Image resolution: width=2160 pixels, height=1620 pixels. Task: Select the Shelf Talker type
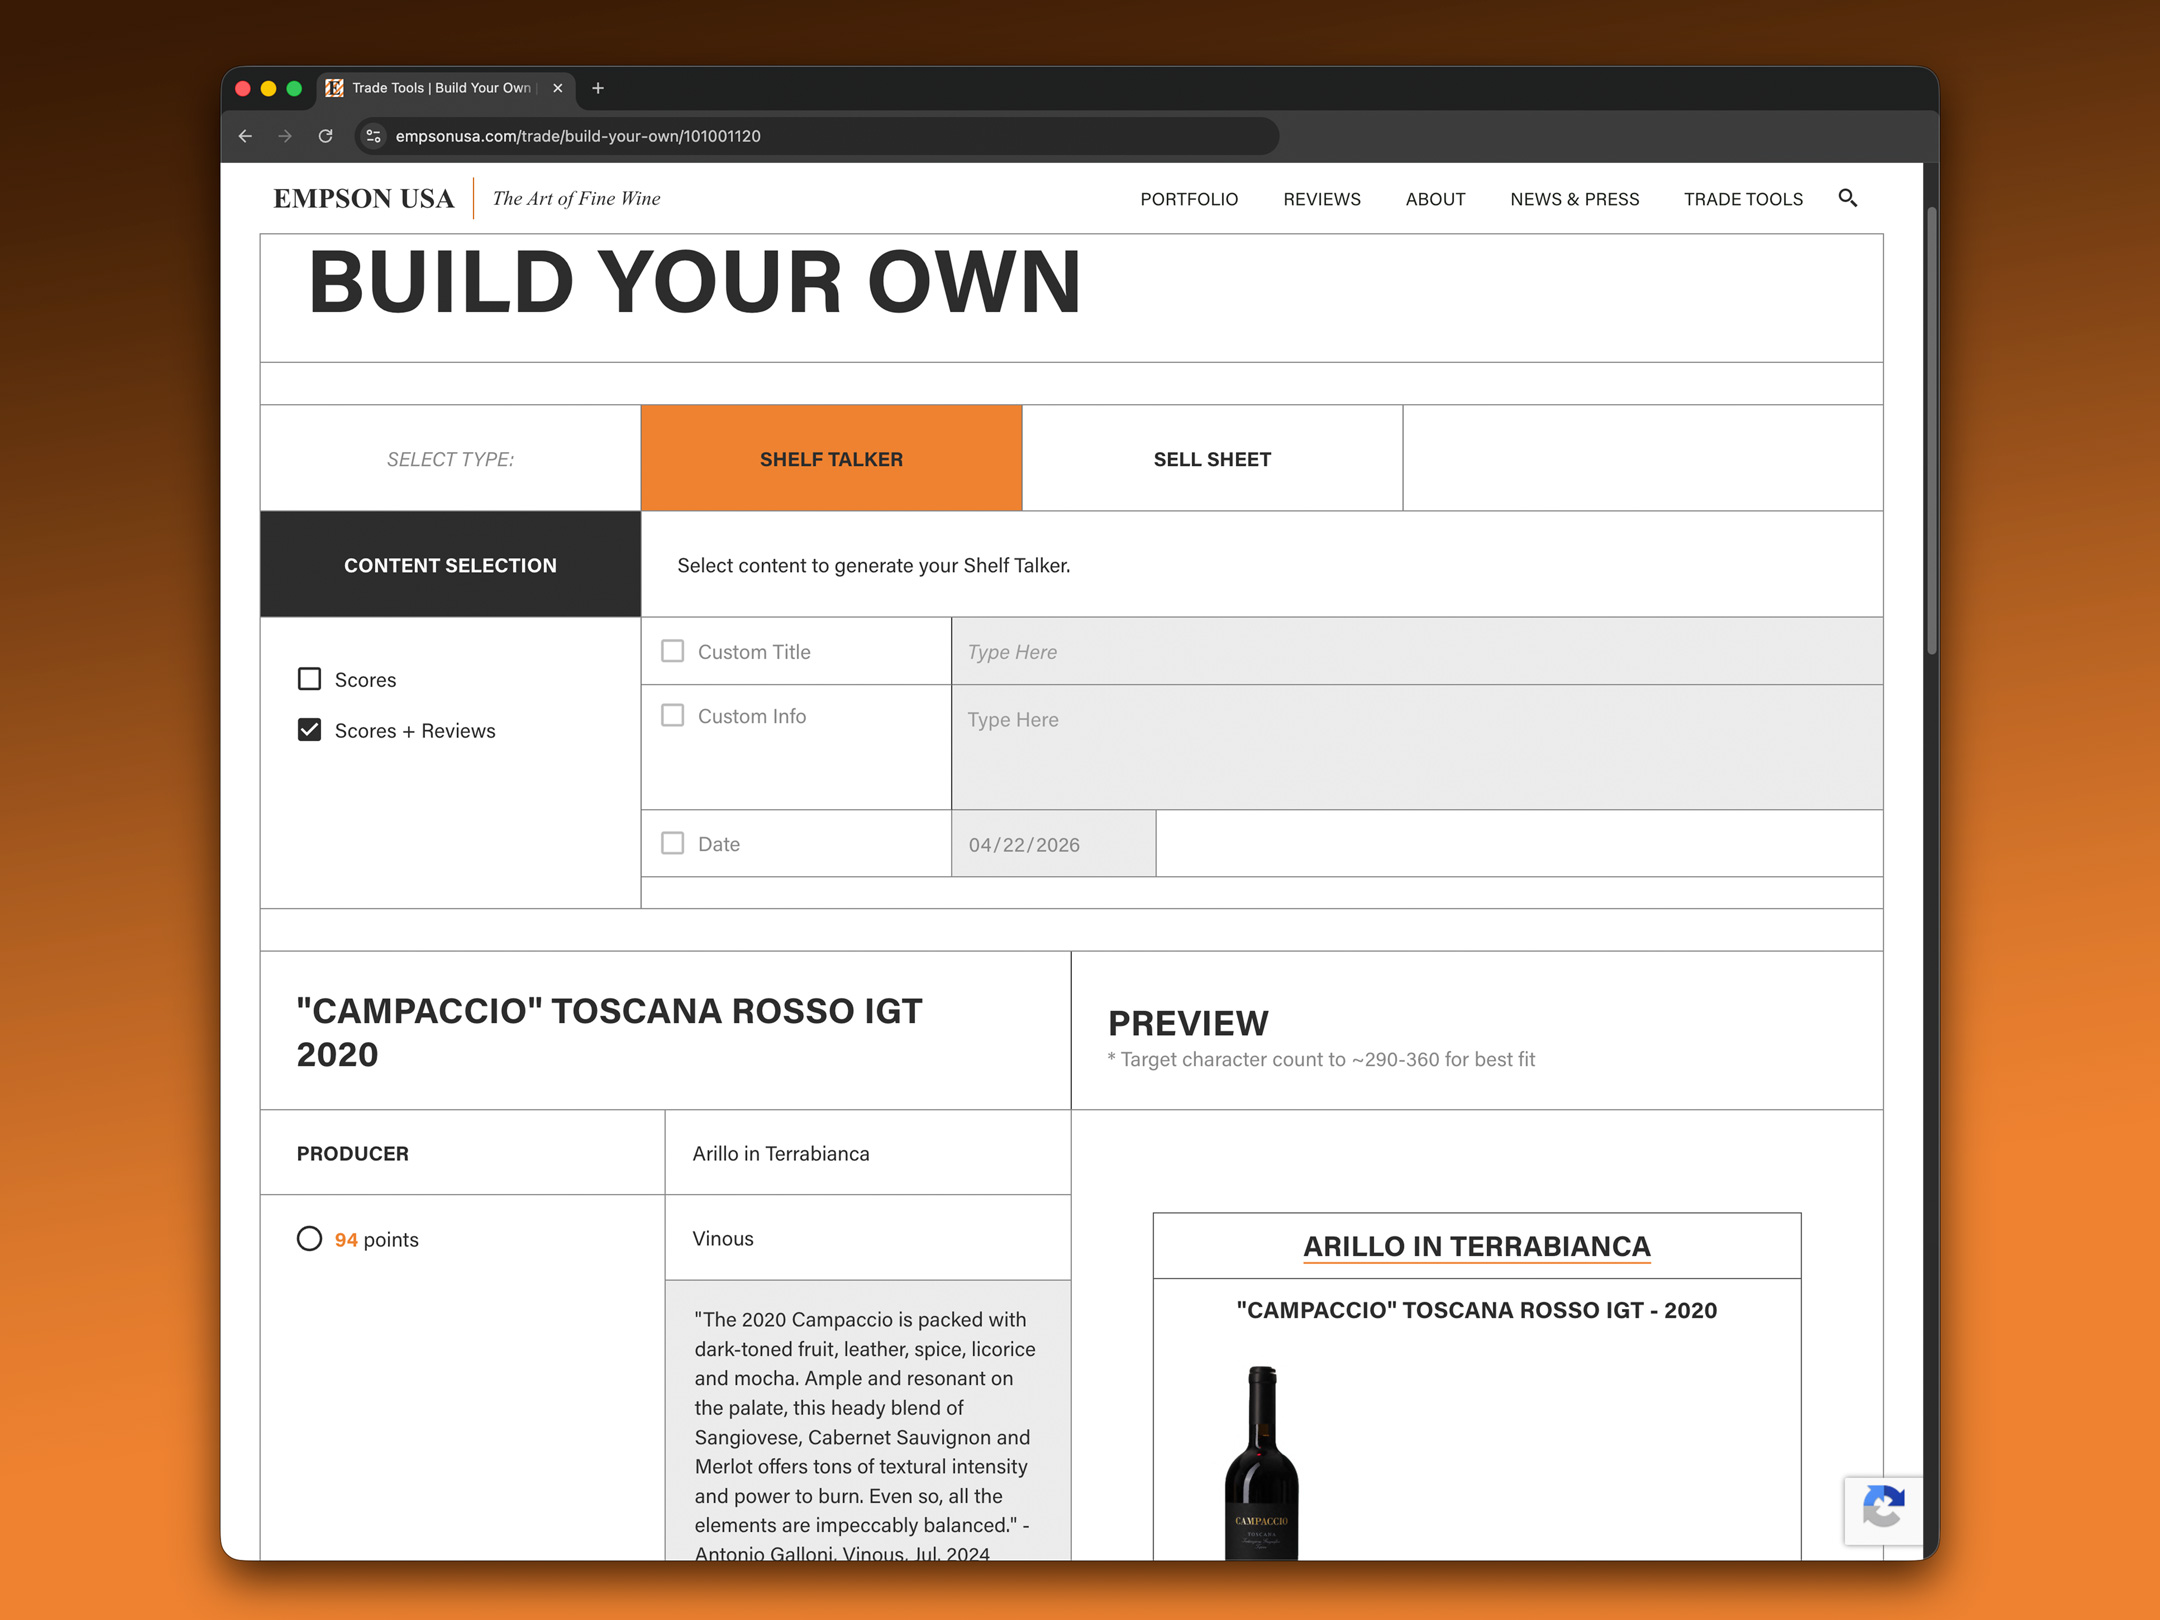[x=831, y=458]
